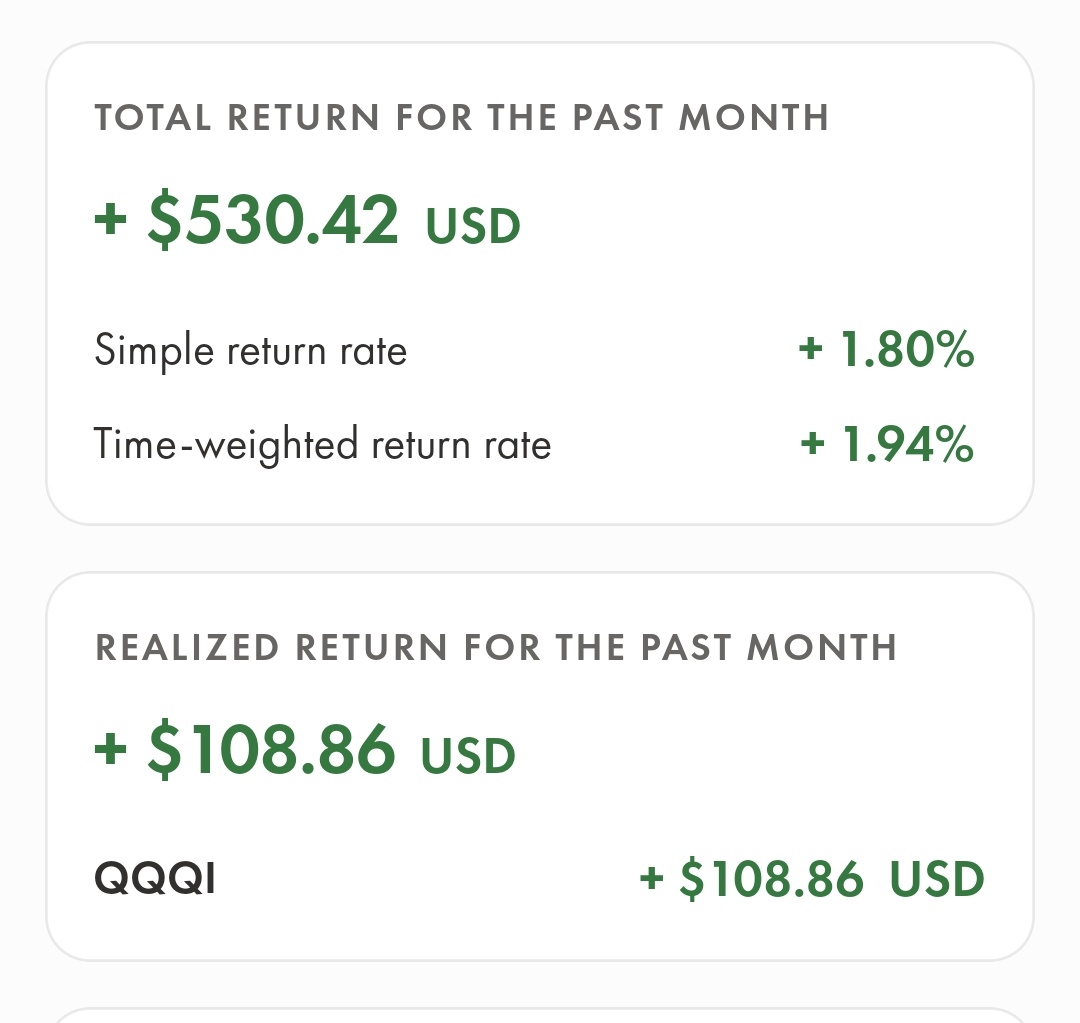1080x1023 pixels.
Task: Tap the +1.80% simple return value
Action: click(x=906, y=350)
